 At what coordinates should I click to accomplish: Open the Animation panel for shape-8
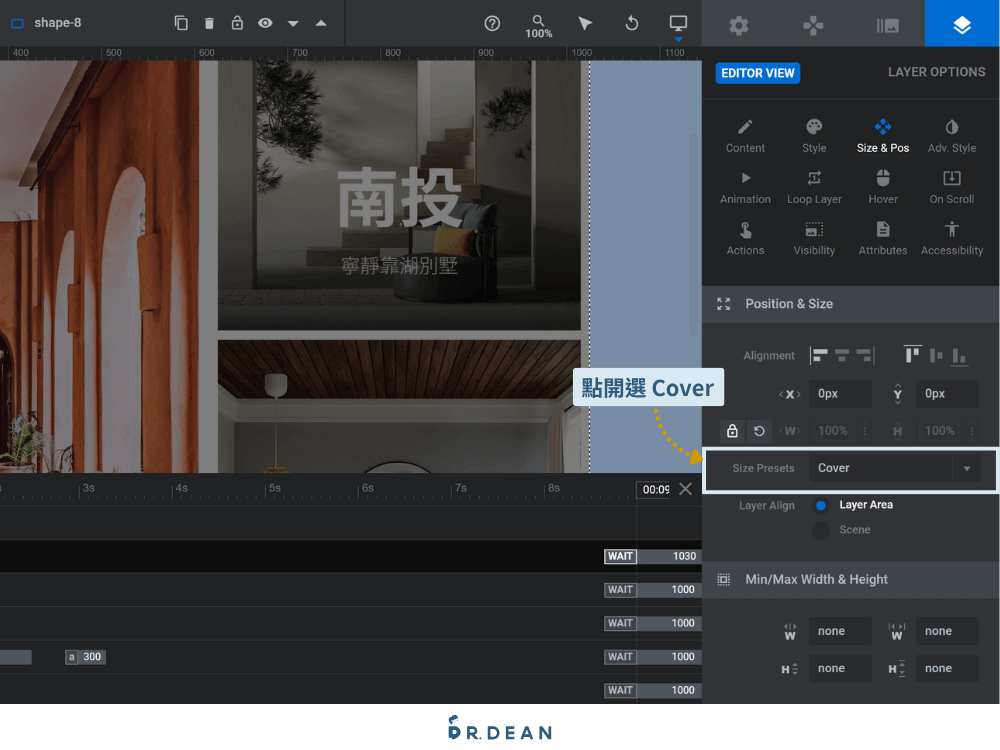(744, 190)
